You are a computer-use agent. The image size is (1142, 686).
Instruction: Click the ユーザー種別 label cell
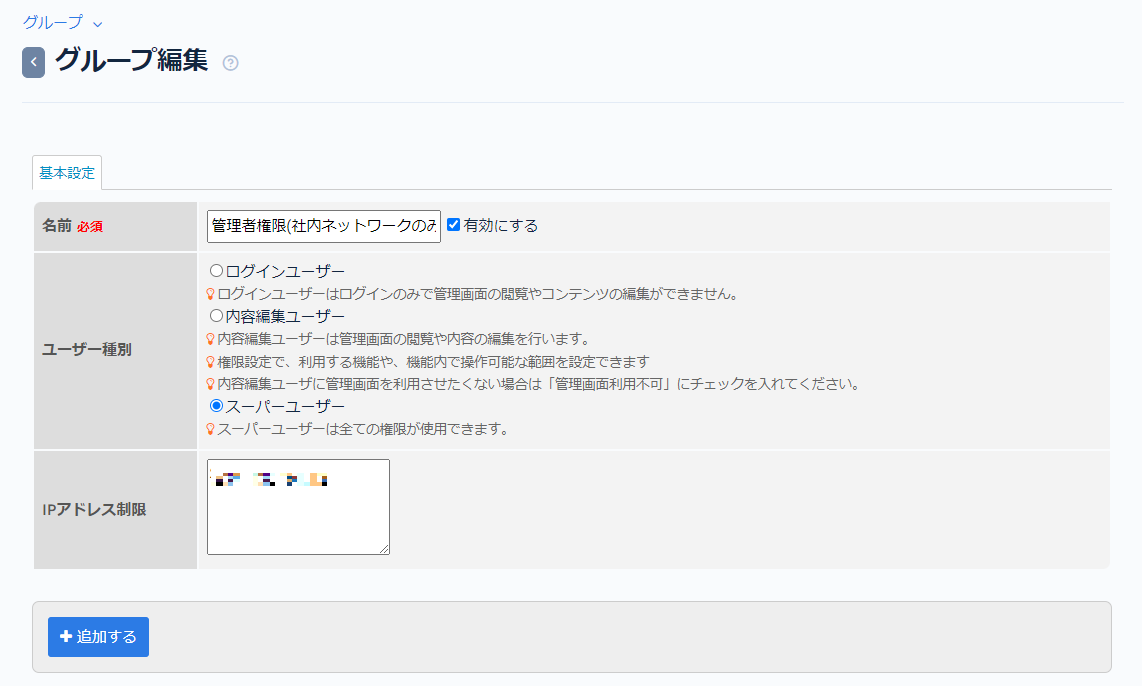pyautogui.click(x=116, y=350)
